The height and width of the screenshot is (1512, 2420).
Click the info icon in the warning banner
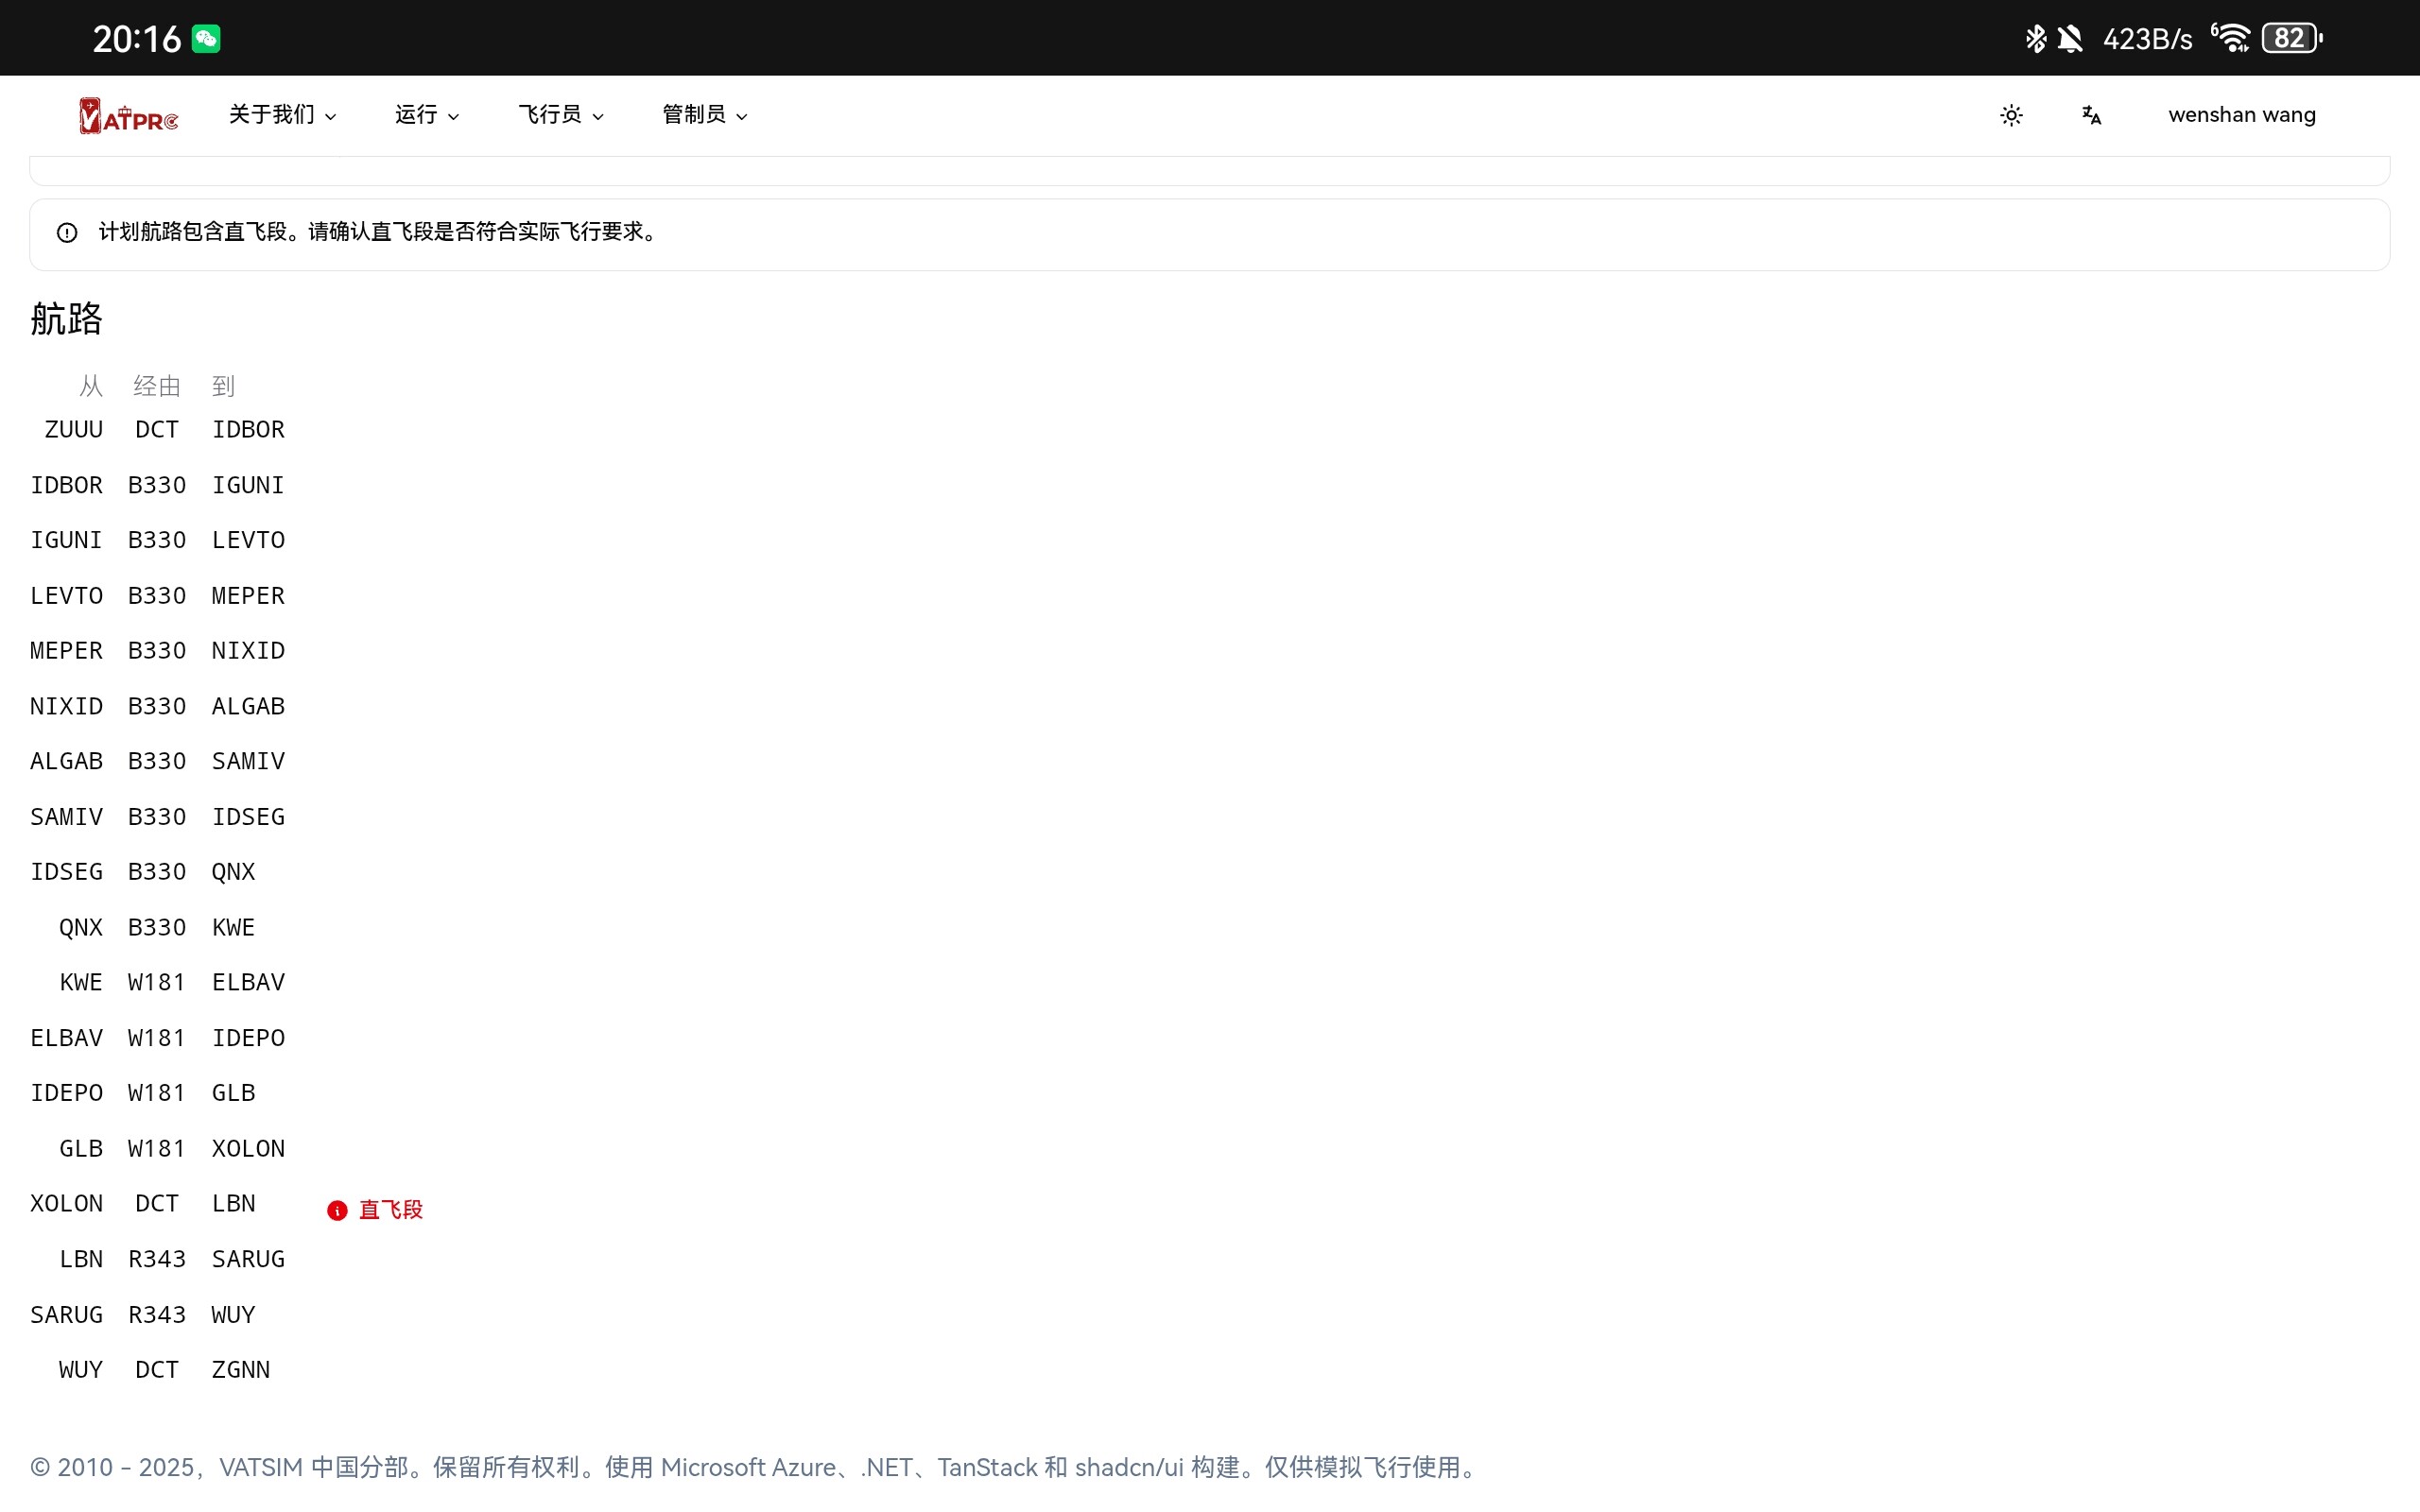(x=66, y=233)
